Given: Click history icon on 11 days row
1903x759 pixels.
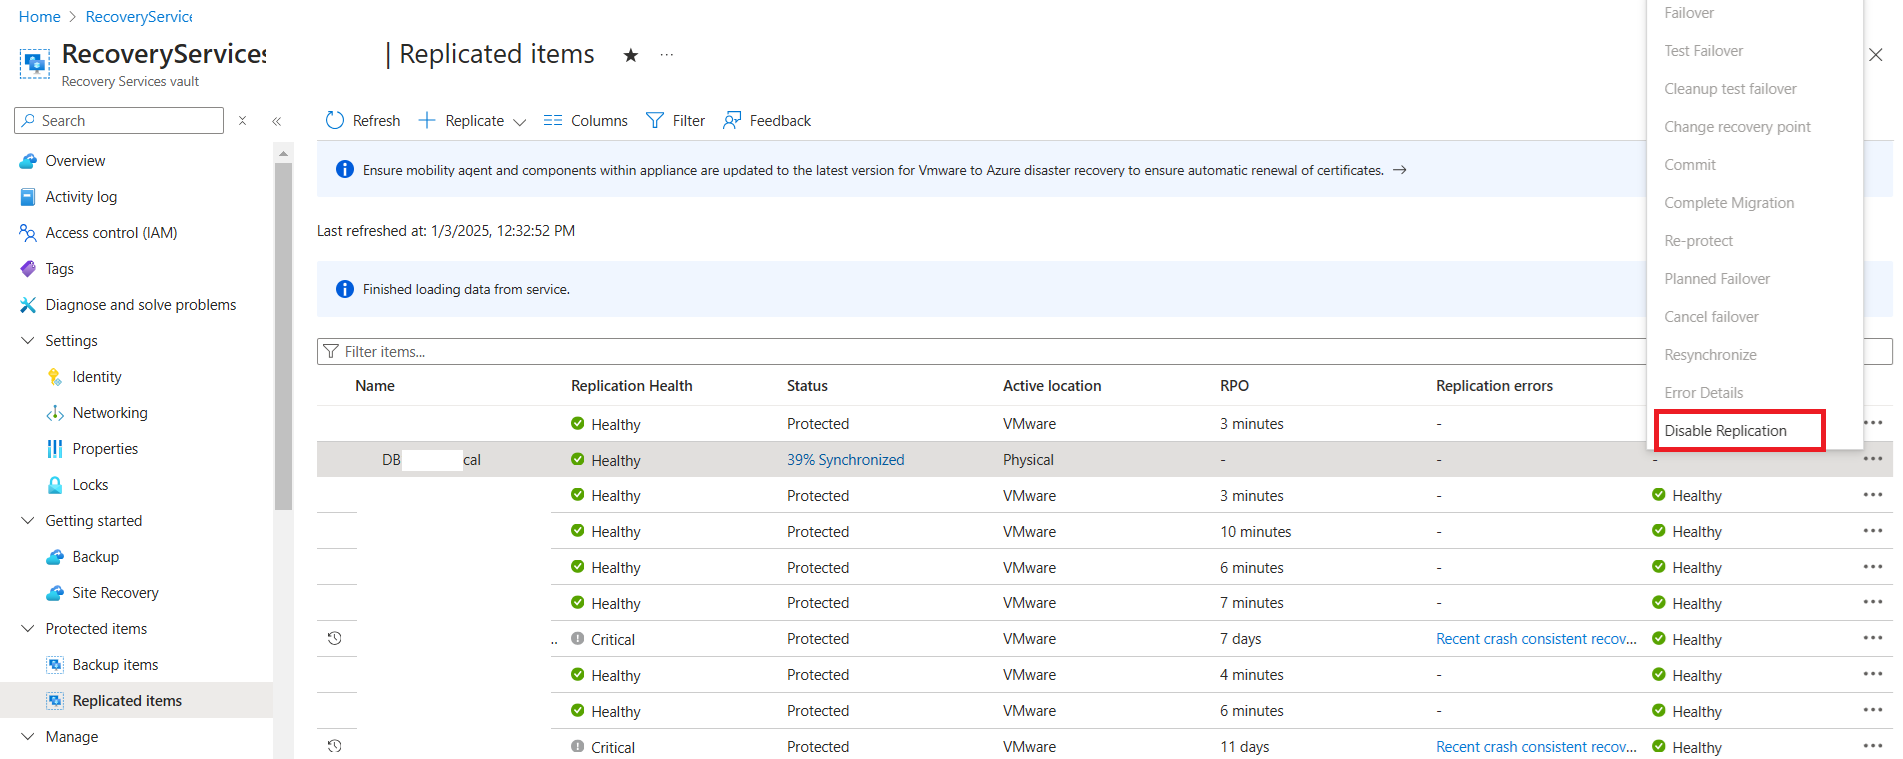Looking at the screenshot, I should pos(335,746).
